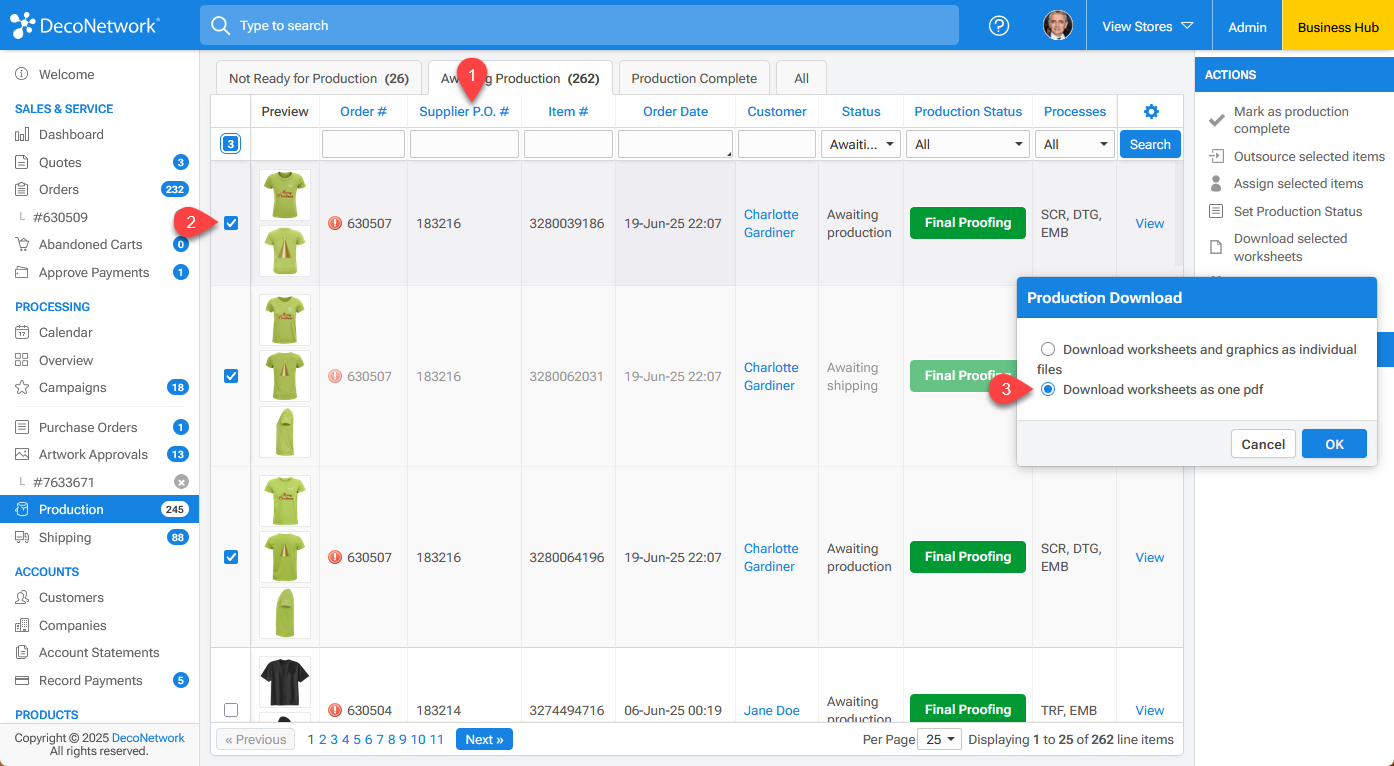1394x766 pixels.
Task: Open Dashboard from the sidebar
Action: 71,134
